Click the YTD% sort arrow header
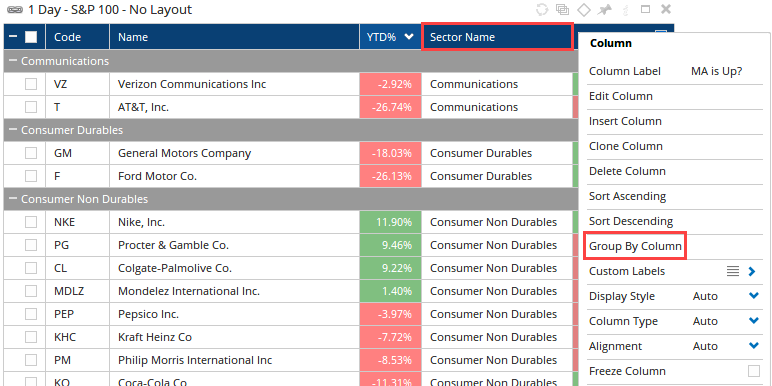Screen dimensions: 772x386 pos(408,36)
